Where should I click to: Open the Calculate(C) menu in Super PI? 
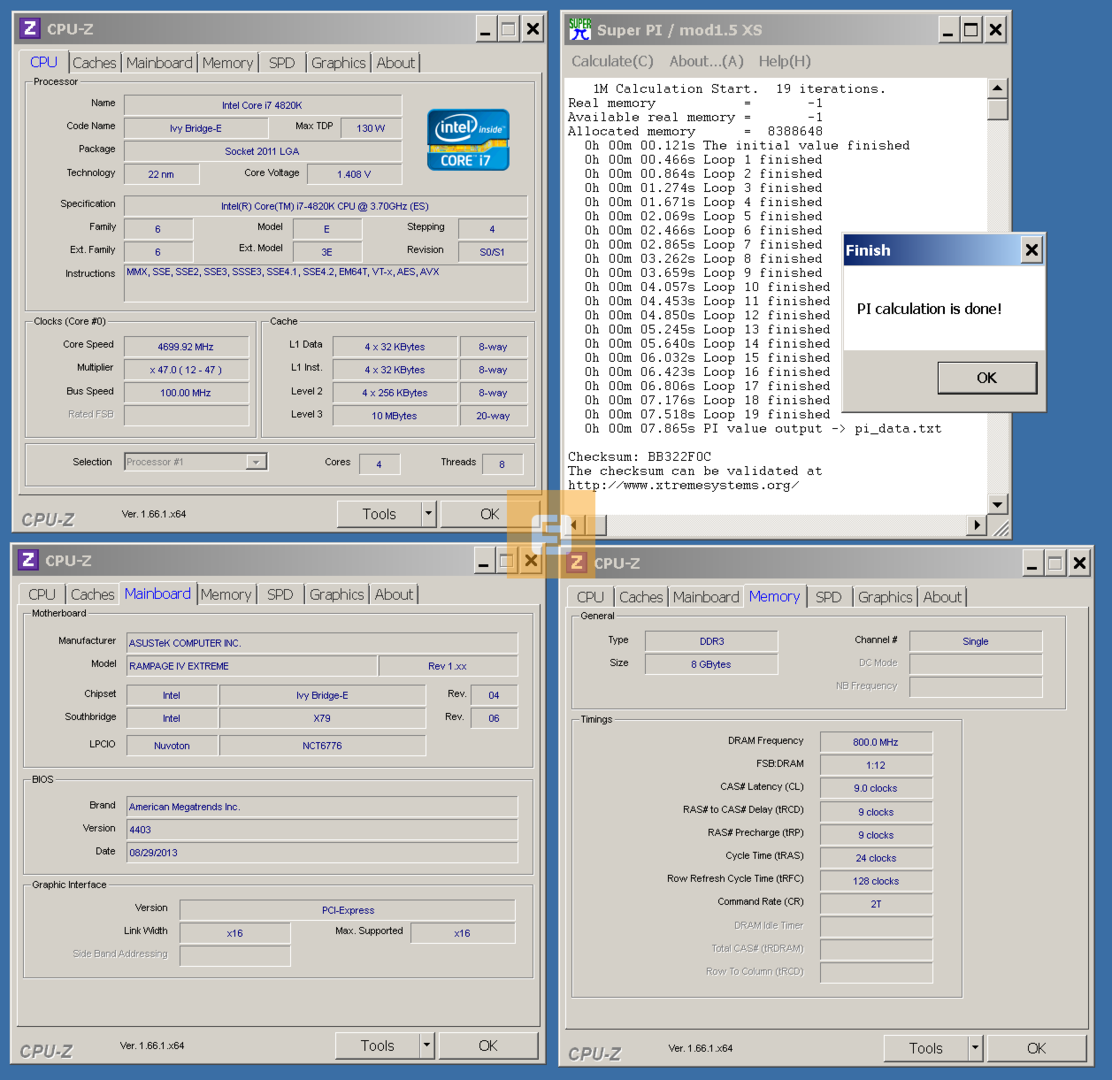pos(612,61)
